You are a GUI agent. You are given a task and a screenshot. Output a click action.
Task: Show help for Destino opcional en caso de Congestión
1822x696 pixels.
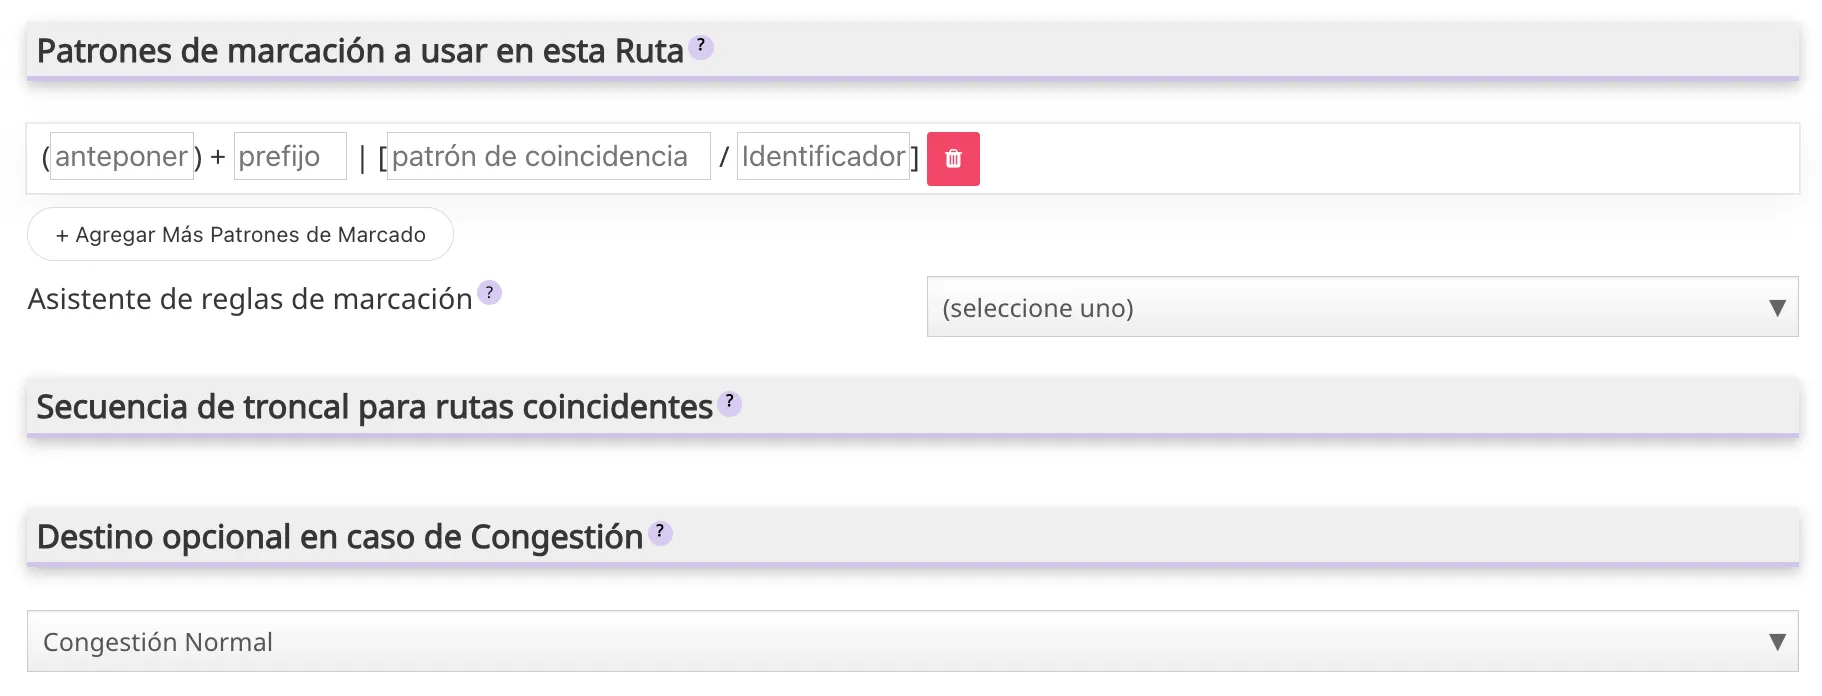coord(660,532)
